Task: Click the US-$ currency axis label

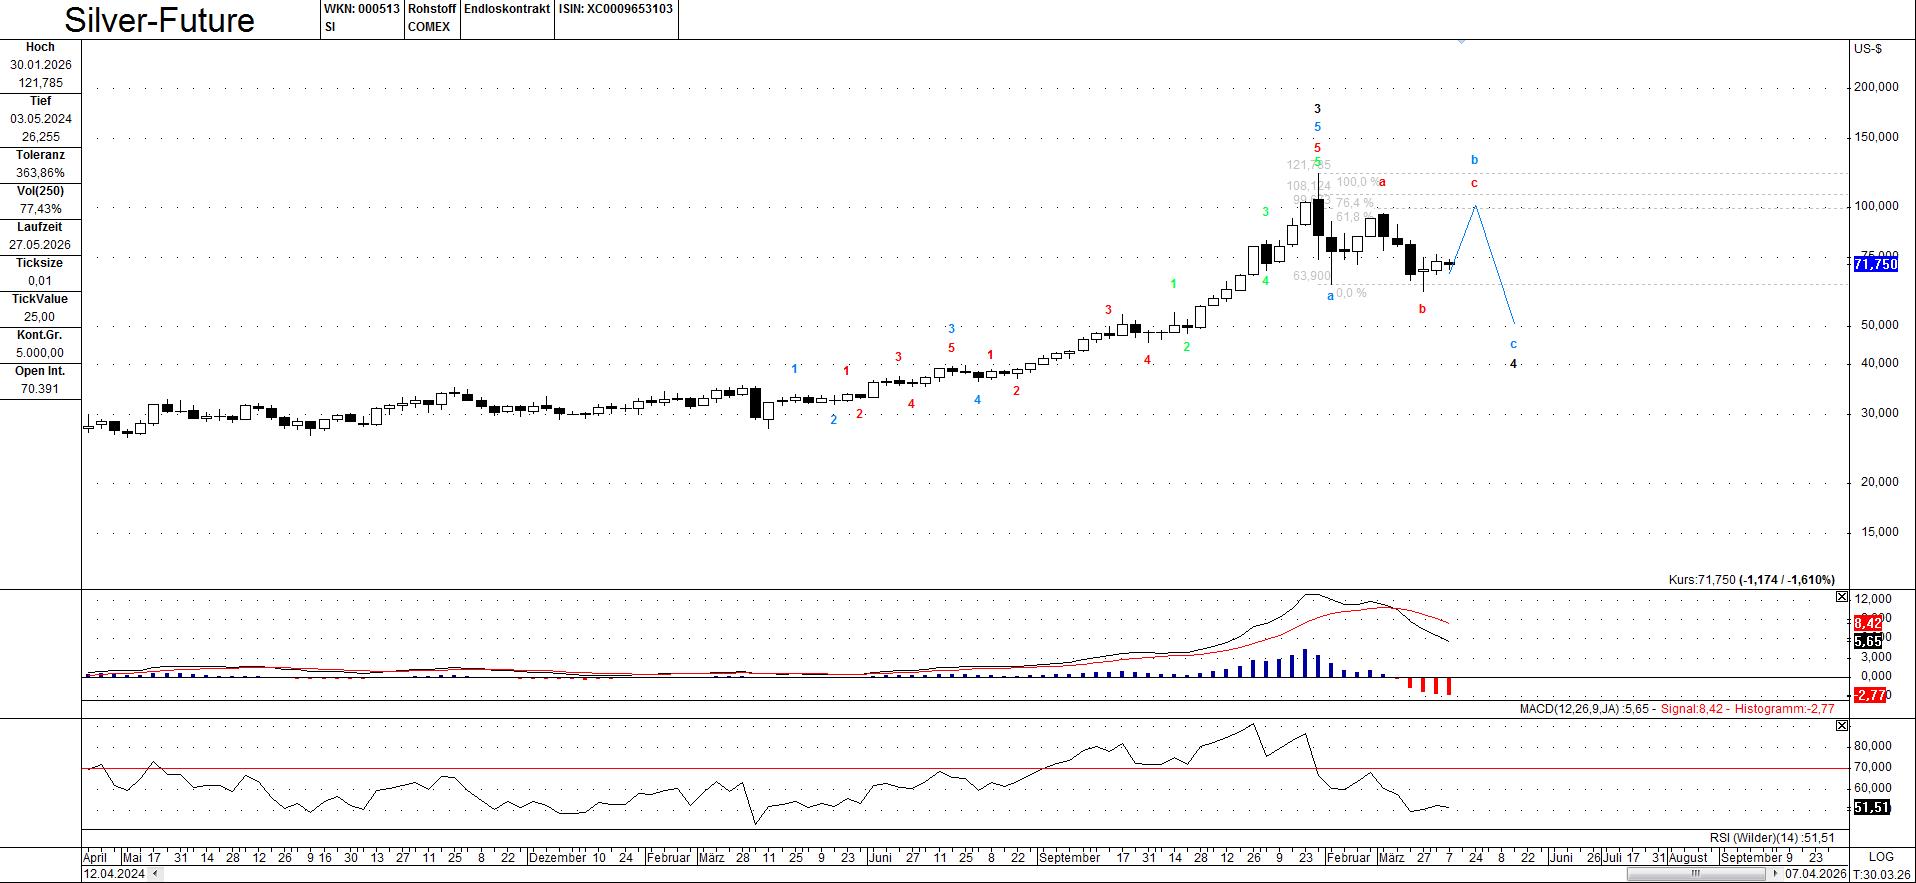Action: 1867,49
